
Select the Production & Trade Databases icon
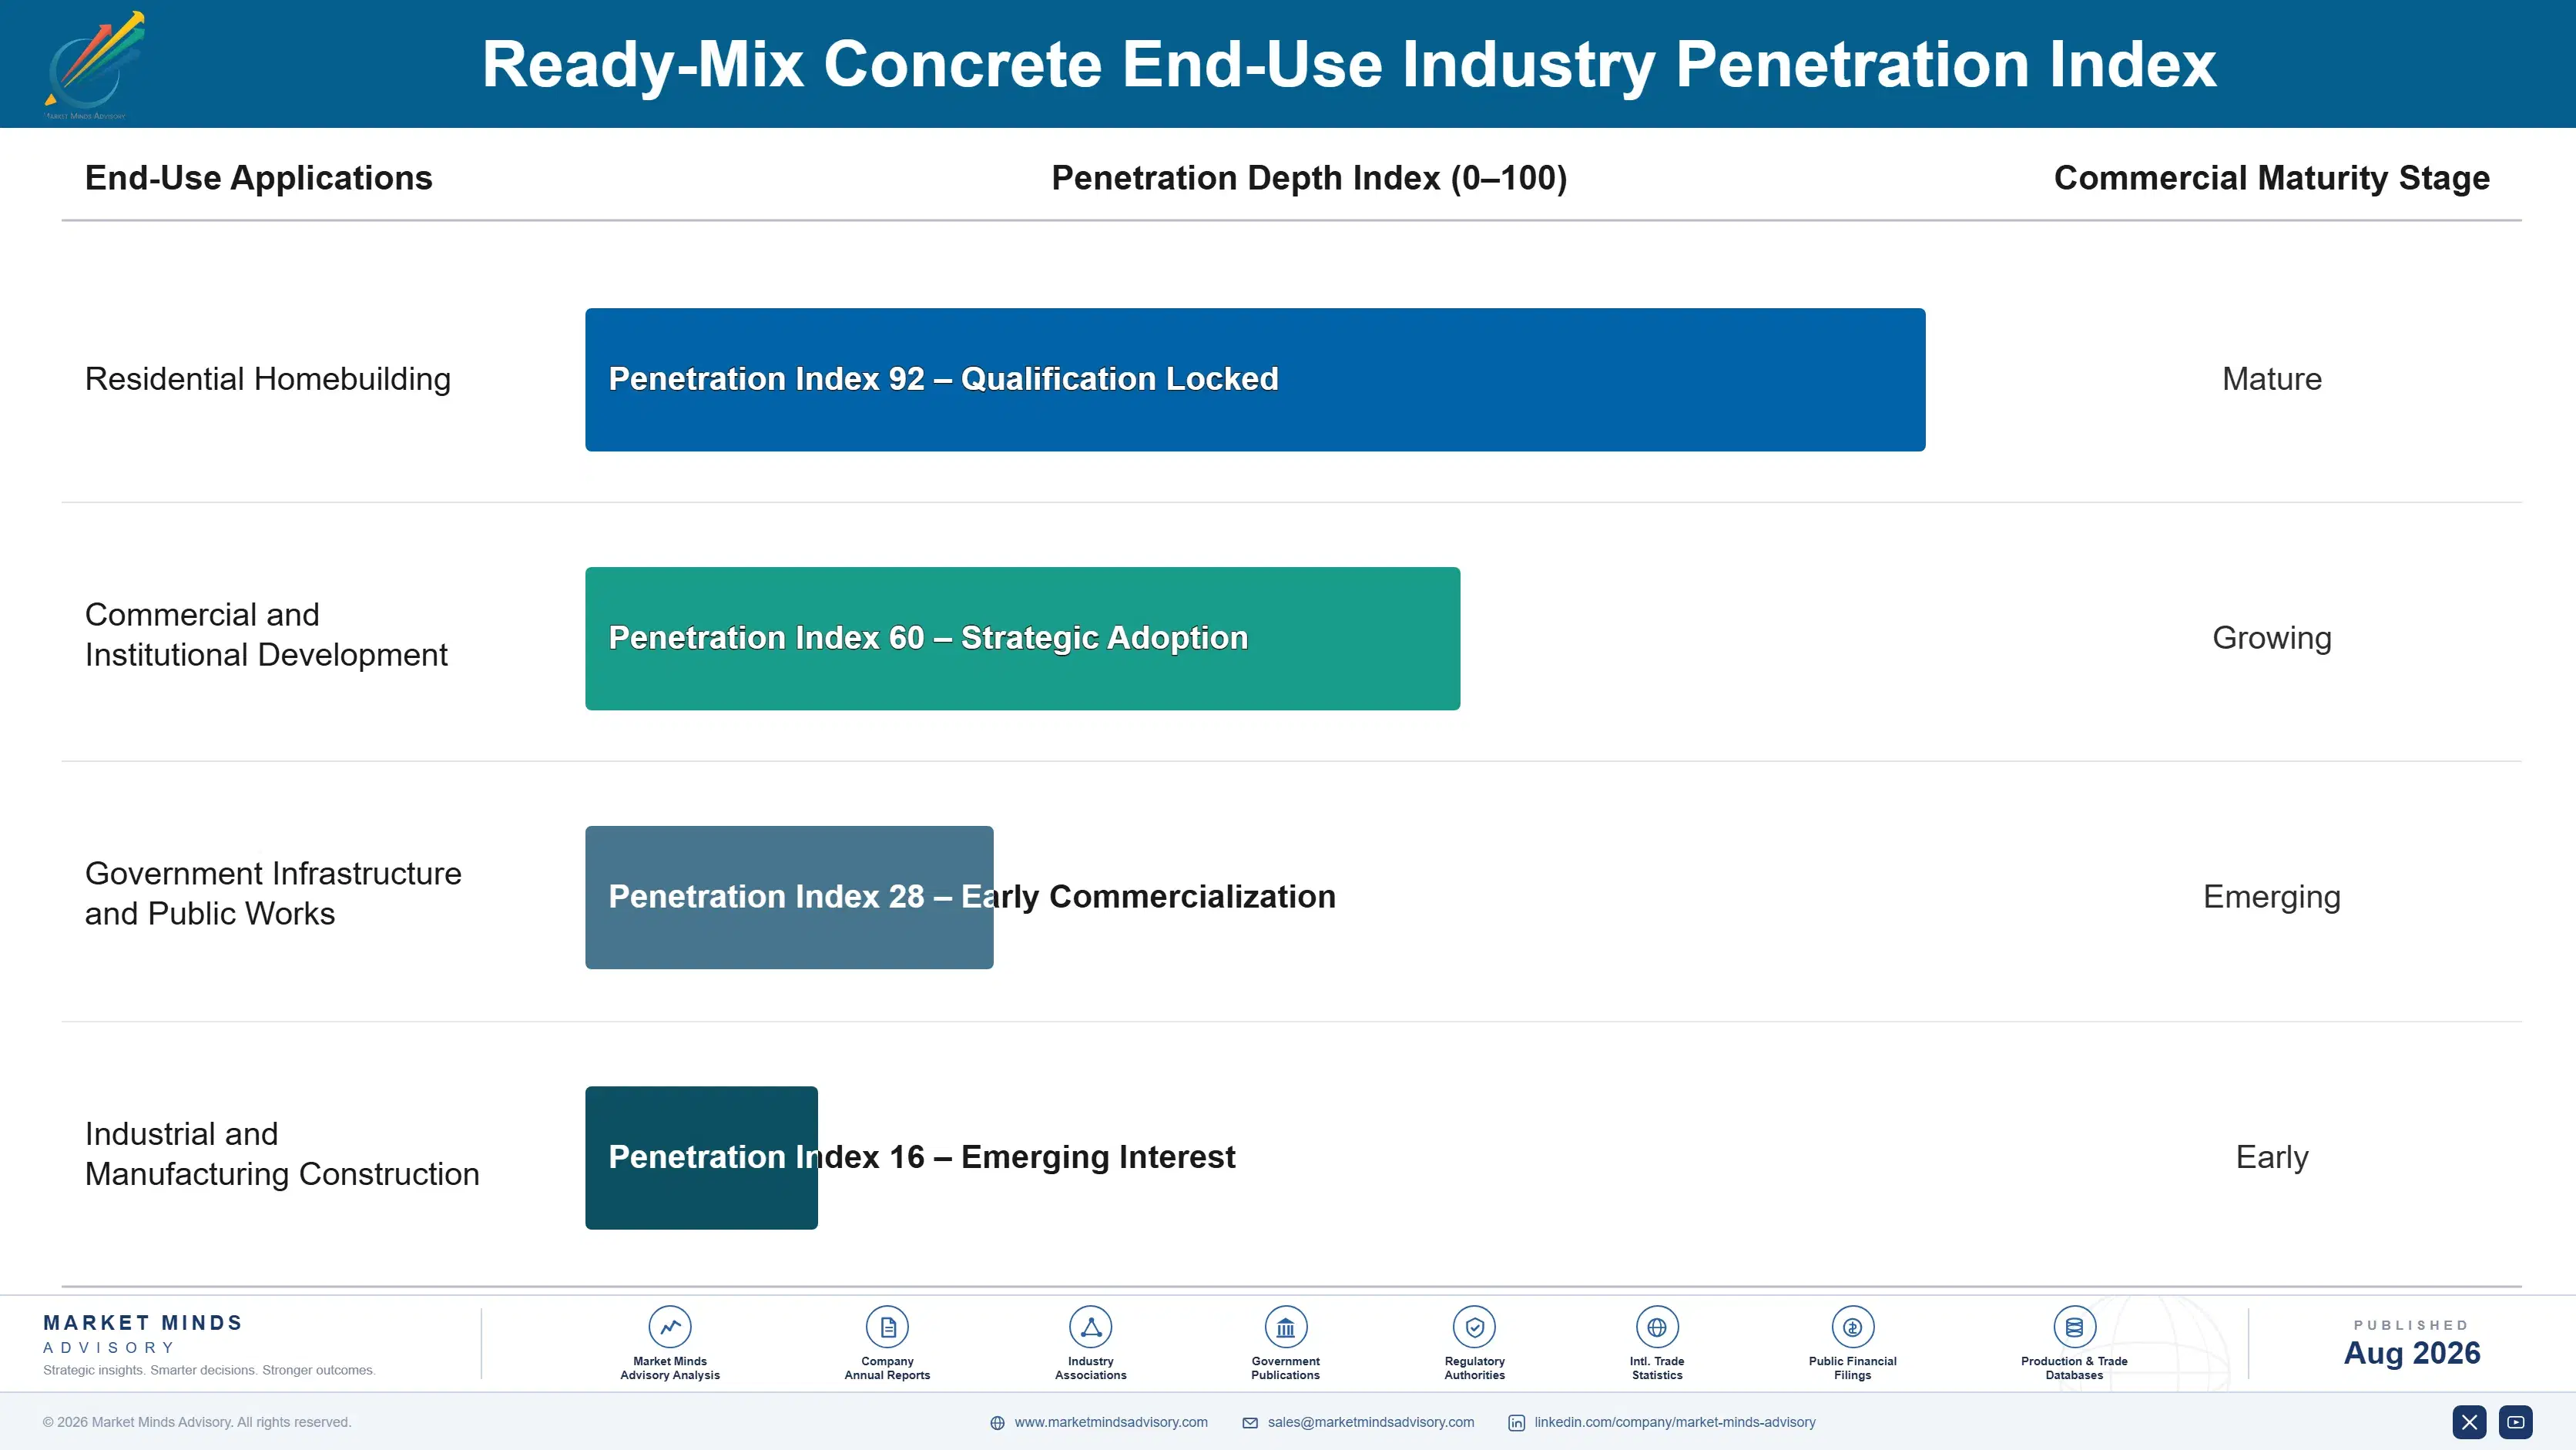(2074, 1327)
